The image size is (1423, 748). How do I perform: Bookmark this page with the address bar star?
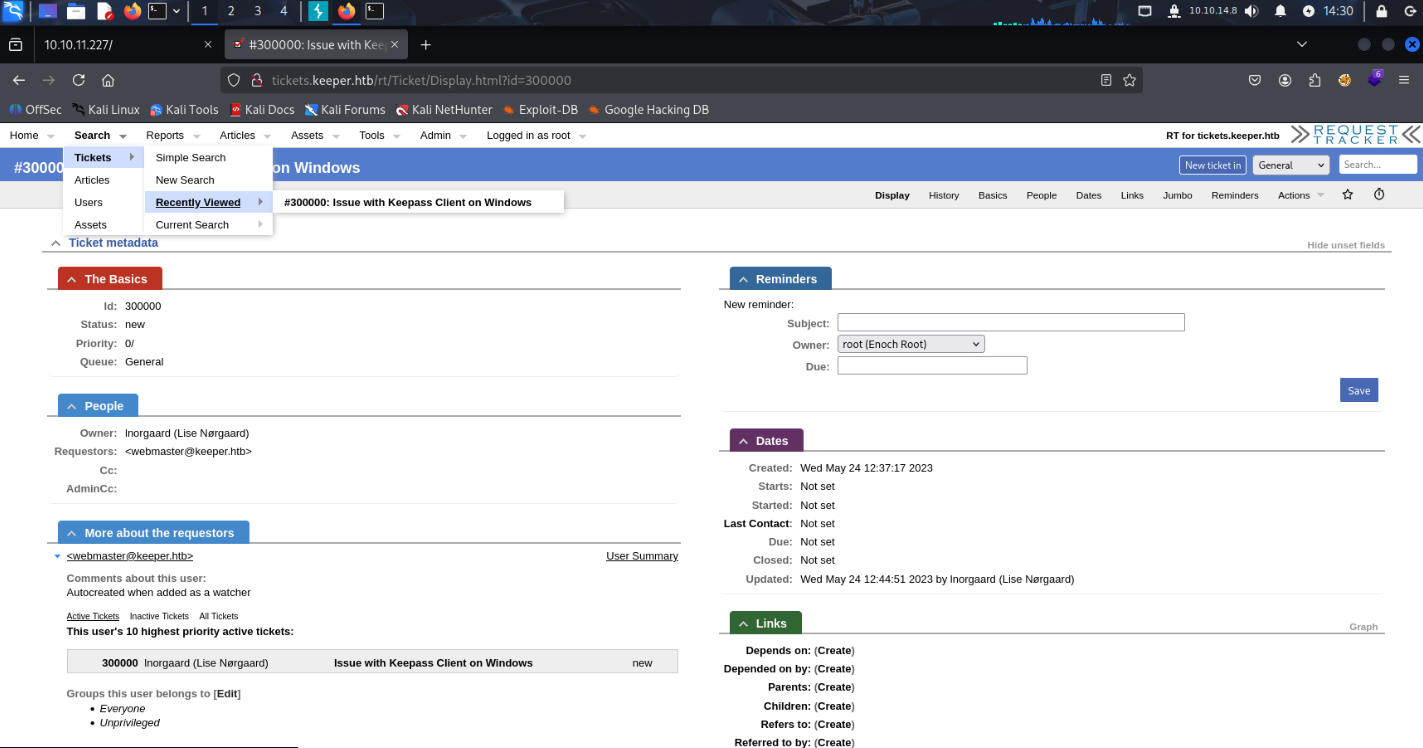[x=1130, y=80]
